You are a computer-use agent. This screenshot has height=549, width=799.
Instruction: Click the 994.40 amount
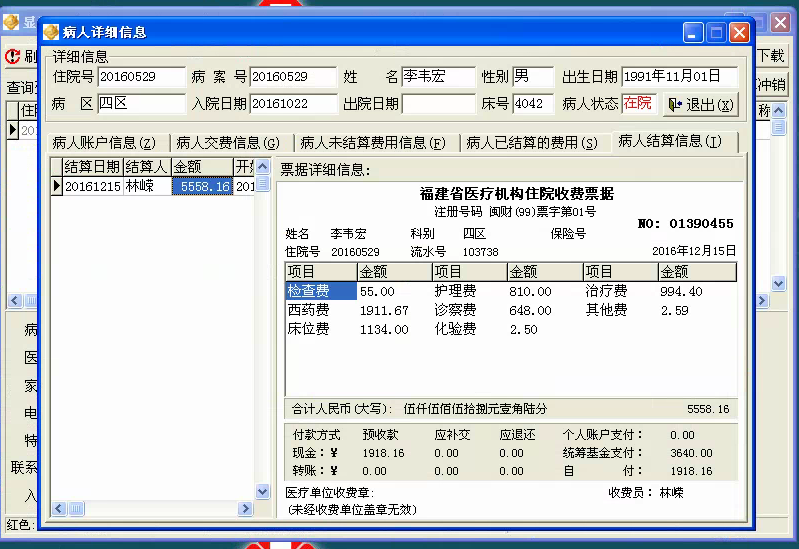point(681,292)
